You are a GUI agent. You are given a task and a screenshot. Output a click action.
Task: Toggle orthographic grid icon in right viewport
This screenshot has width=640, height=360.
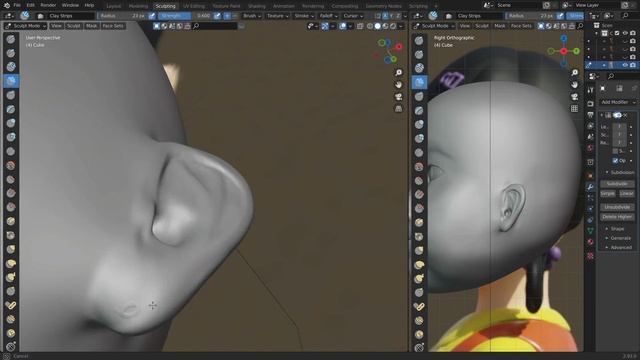tap(575, 109)
